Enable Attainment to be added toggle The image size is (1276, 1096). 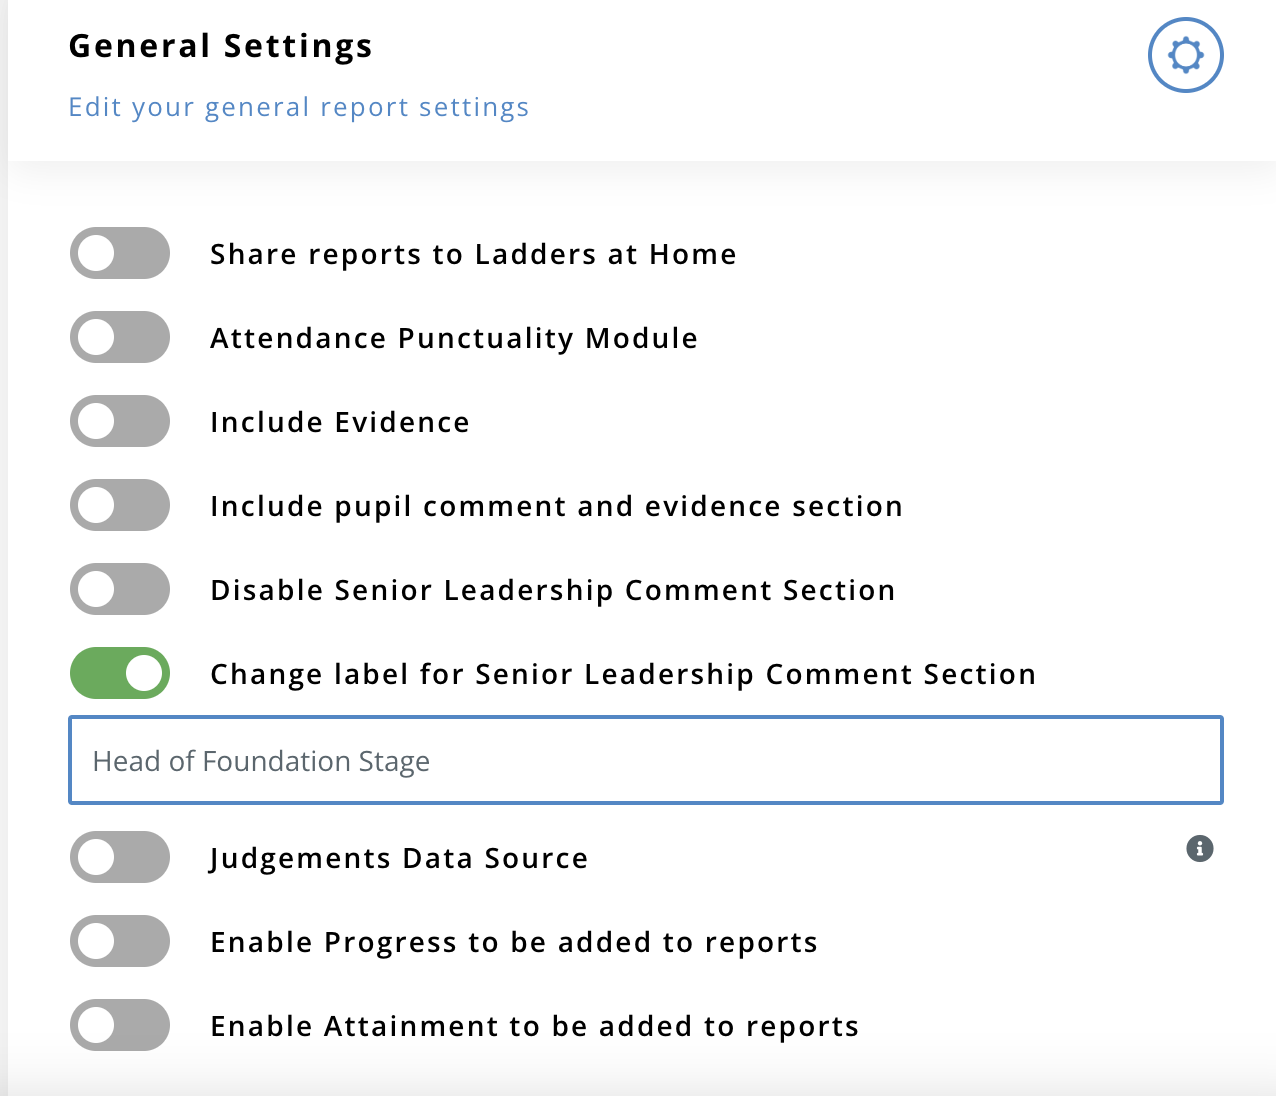120,1025
